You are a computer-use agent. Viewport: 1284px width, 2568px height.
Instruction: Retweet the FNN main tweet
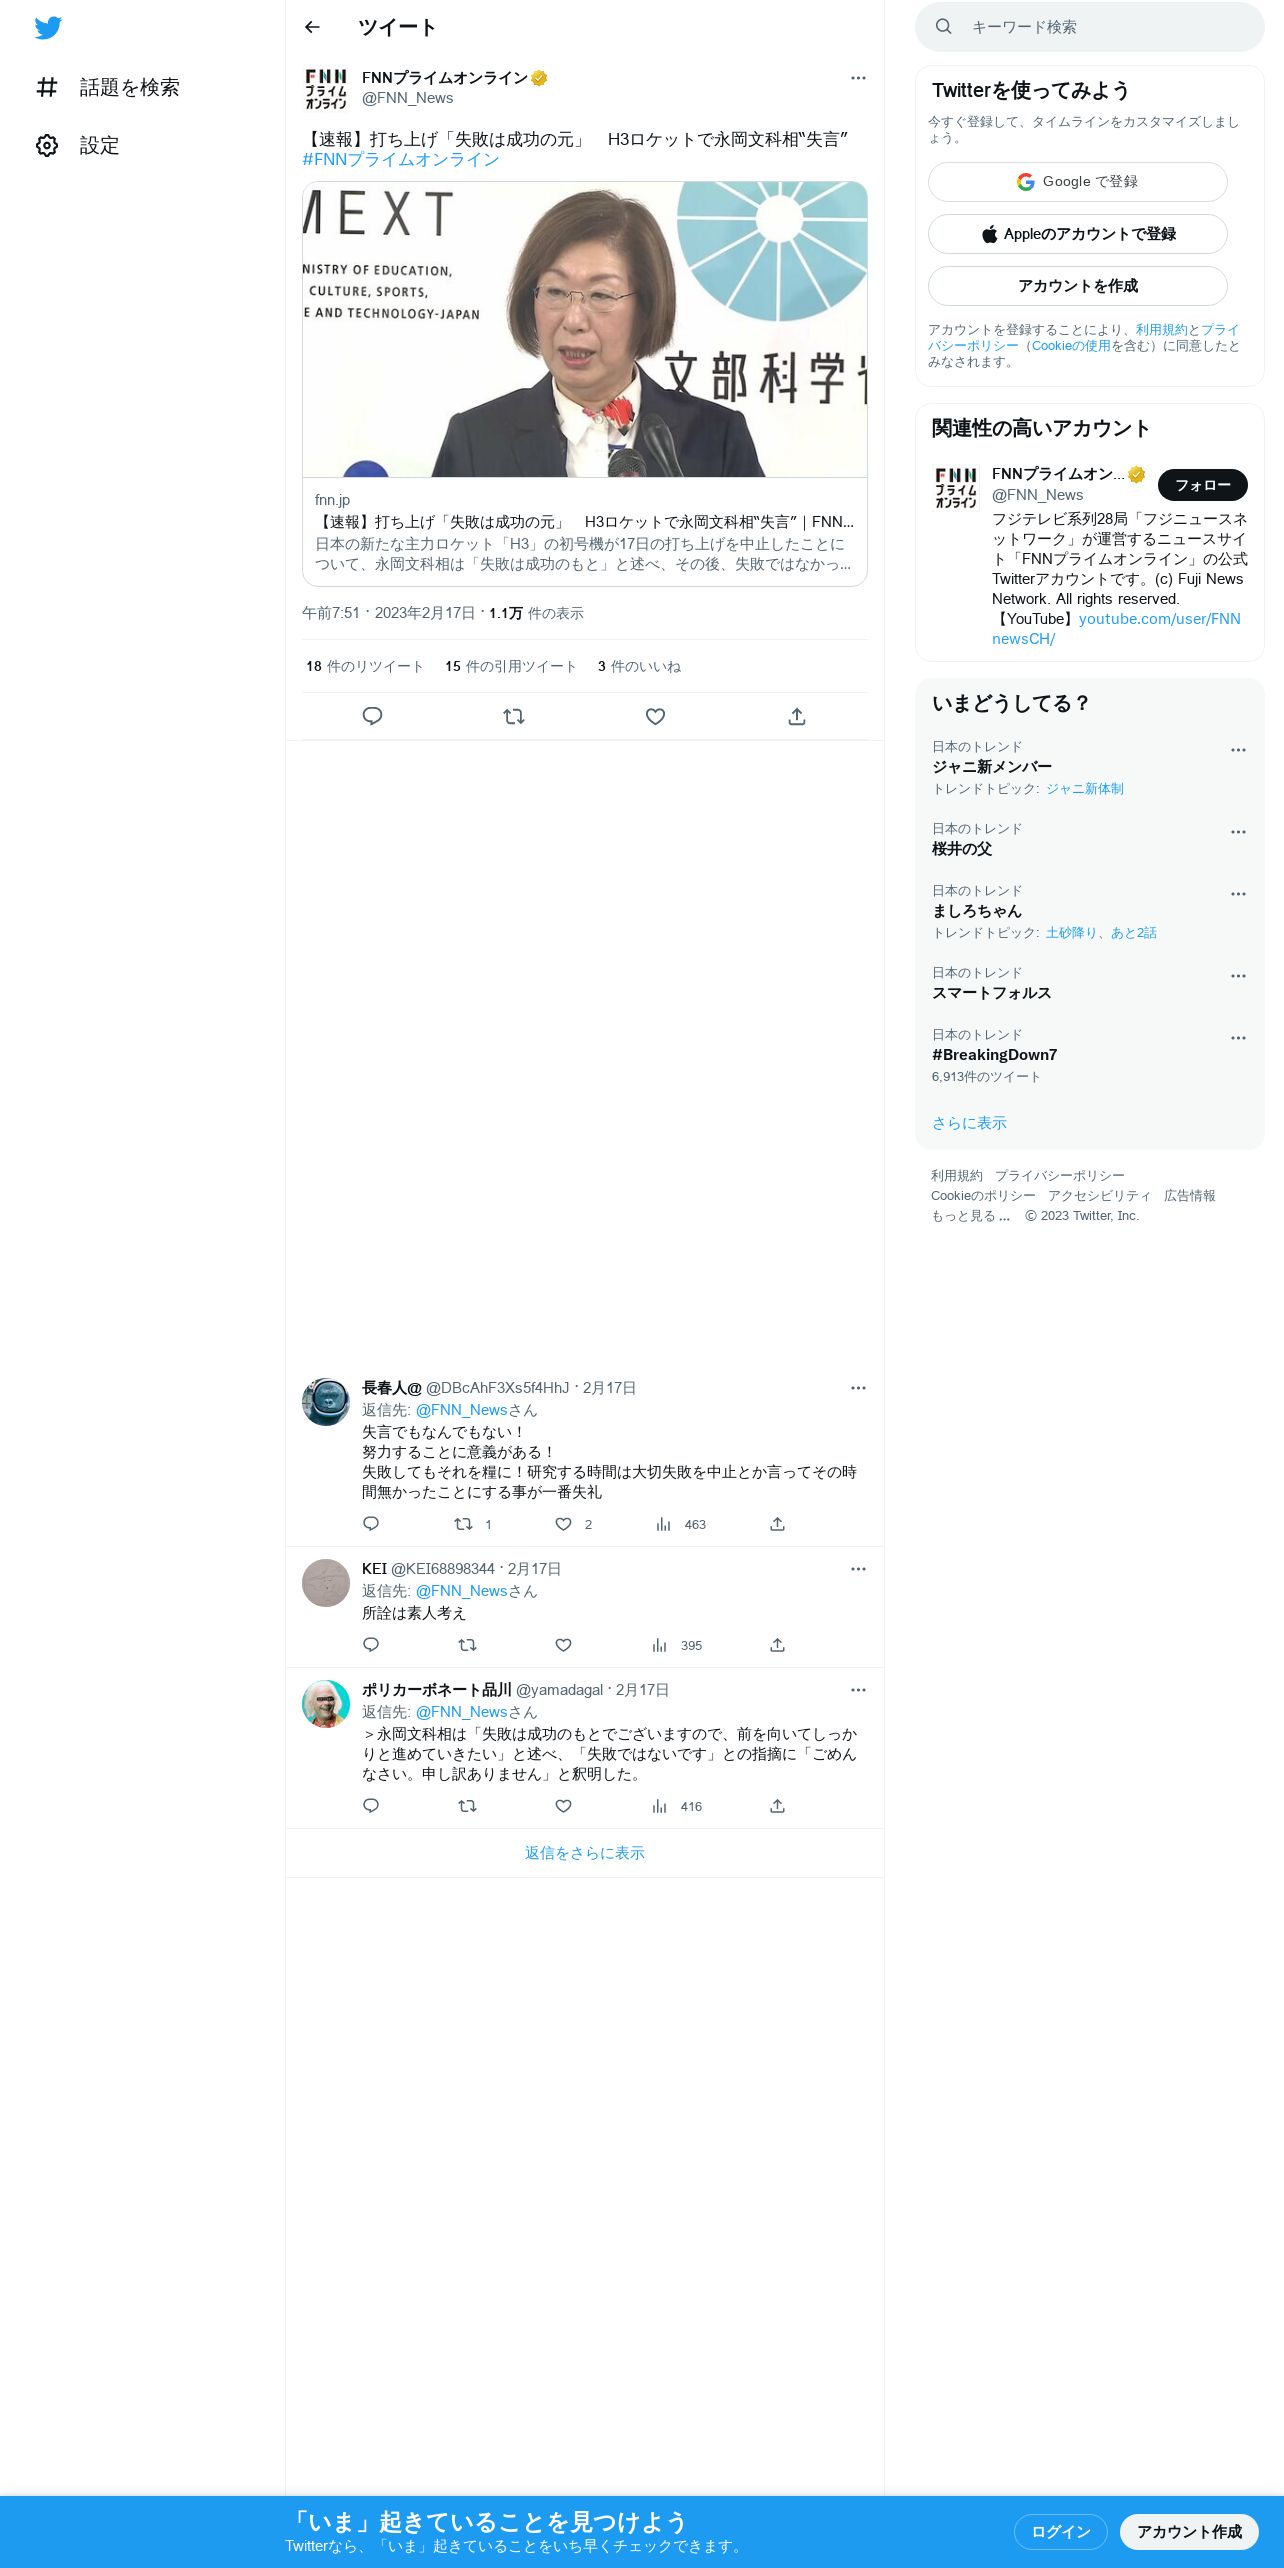[514, 716]
